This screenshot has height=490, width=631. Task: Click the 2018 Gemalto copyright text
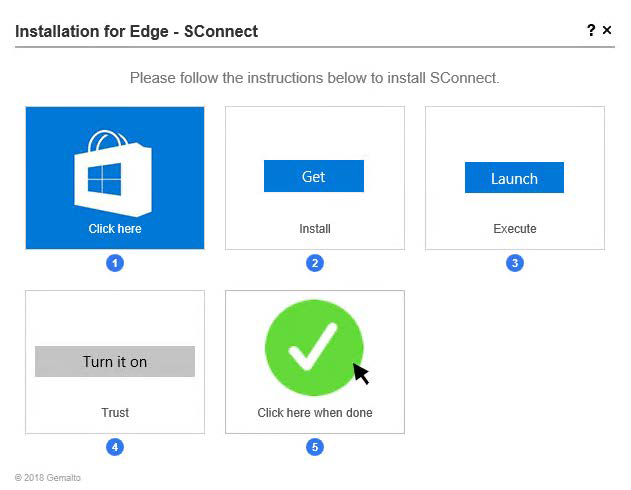(48, 478)
